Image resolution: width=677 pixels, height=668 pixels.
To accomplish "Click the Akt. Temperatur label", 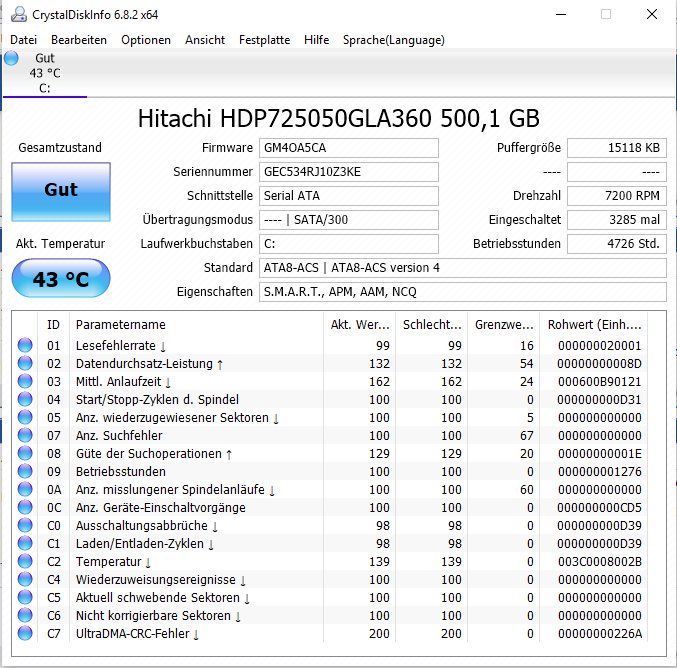I will [x=60, y=244].
